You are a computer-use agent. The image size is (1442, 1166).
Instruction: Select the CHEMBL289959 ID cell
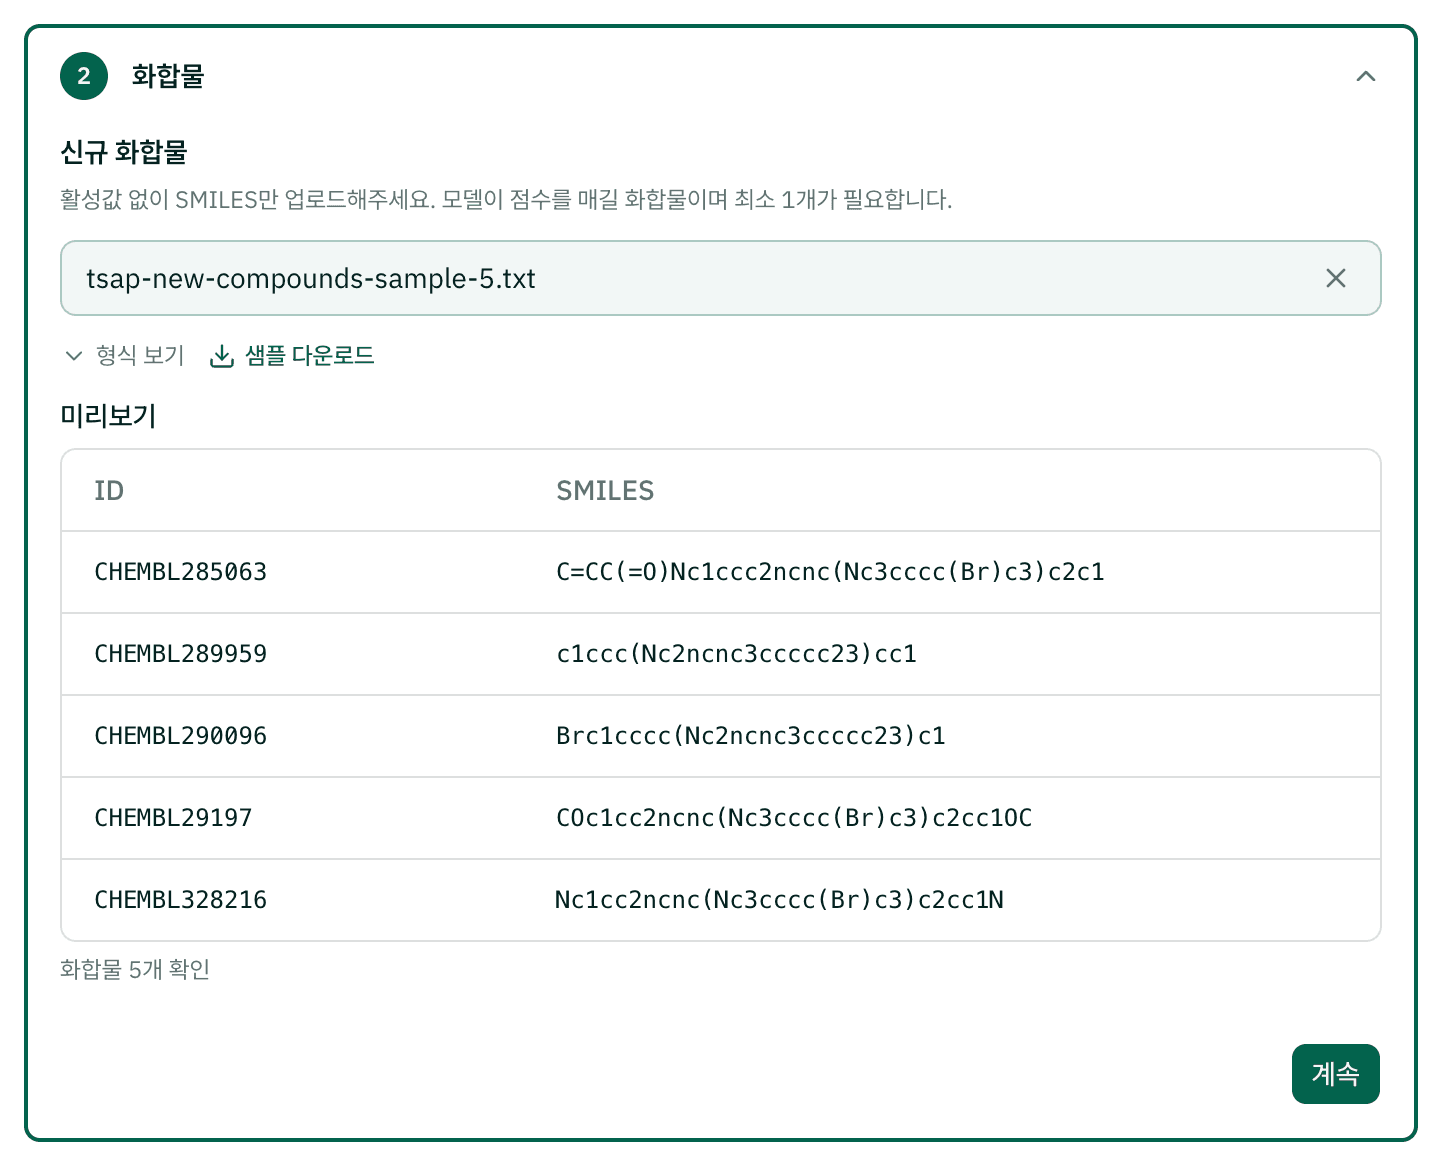(181, 654)
